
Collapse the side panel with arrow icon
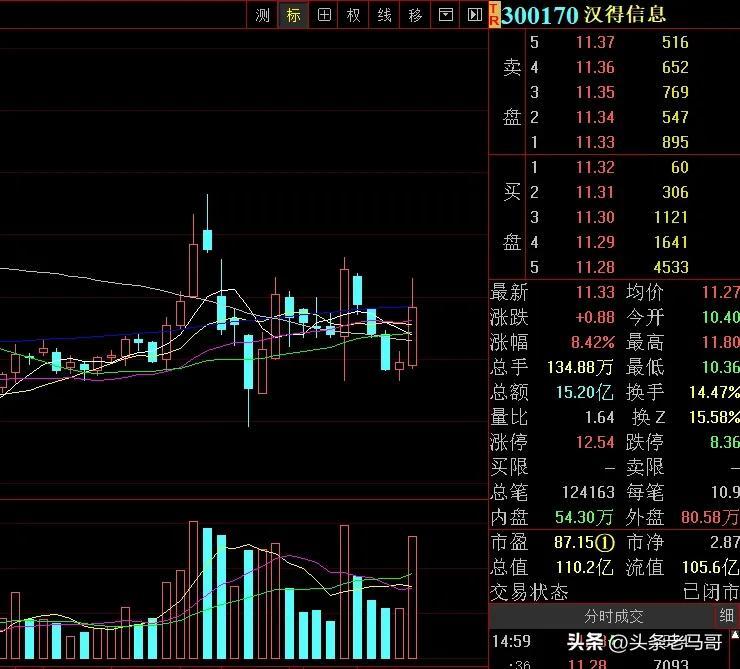[474, 15]
